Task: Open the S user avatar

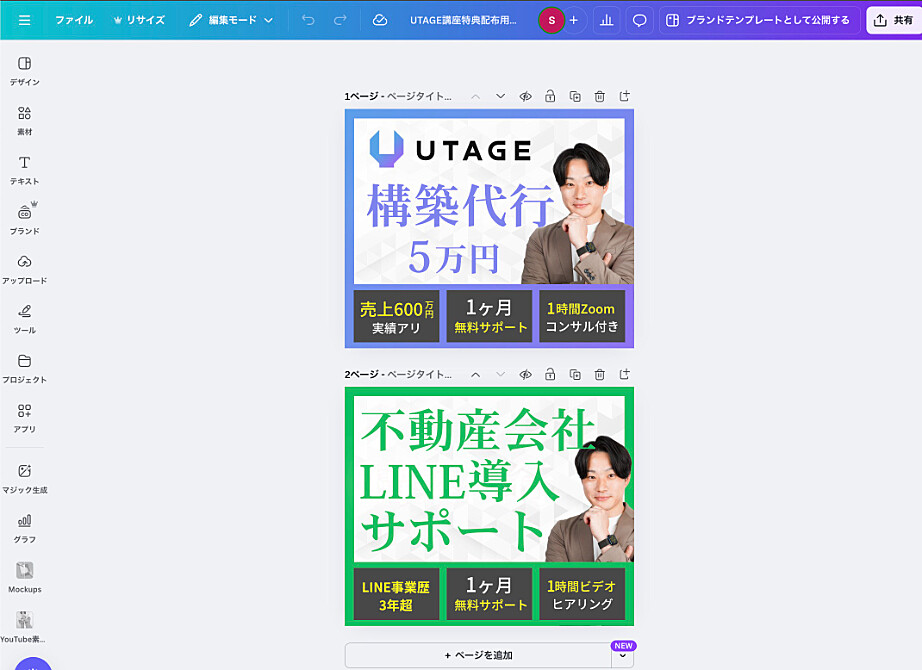Action: (x=551, y=20)
